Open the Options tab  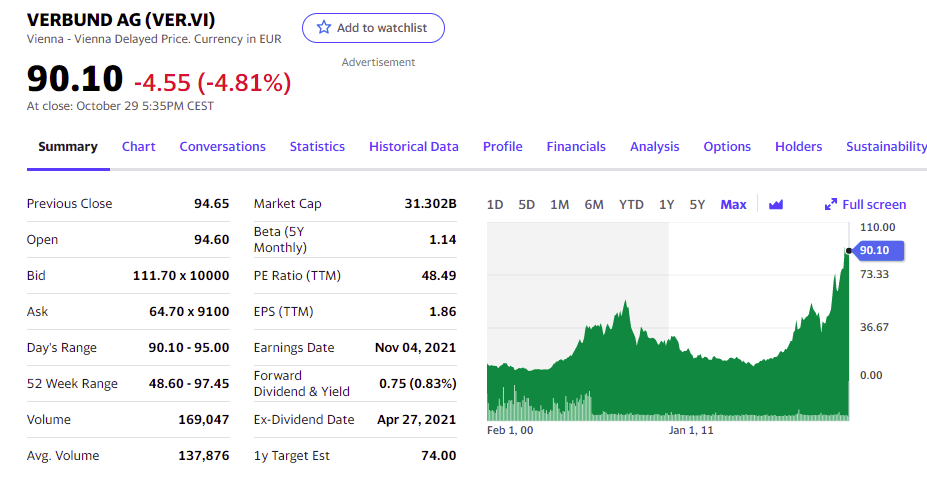tap(727, 147)
